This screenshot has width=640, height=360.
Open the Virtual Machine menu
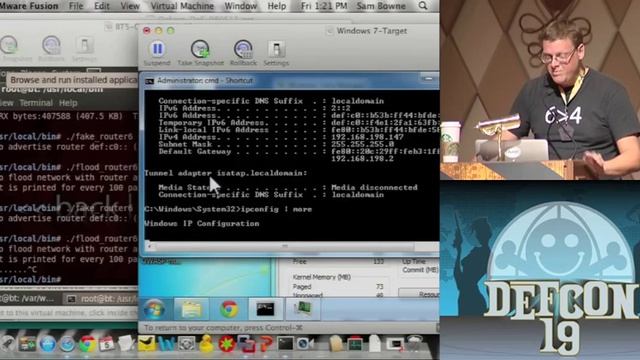[x=182, y=6]
